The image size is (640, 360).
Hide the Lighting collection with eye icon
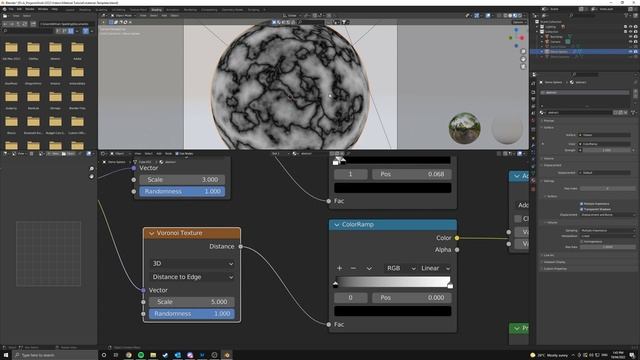tap(631, 27)
